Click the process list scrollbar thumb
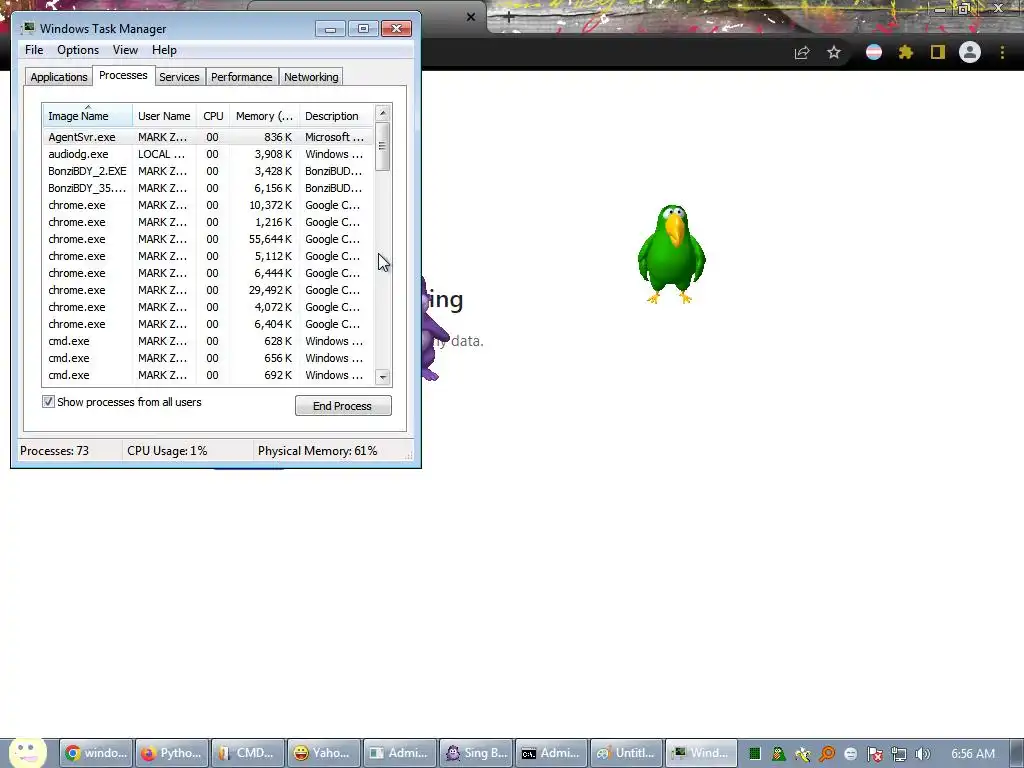 pos(383,147)
